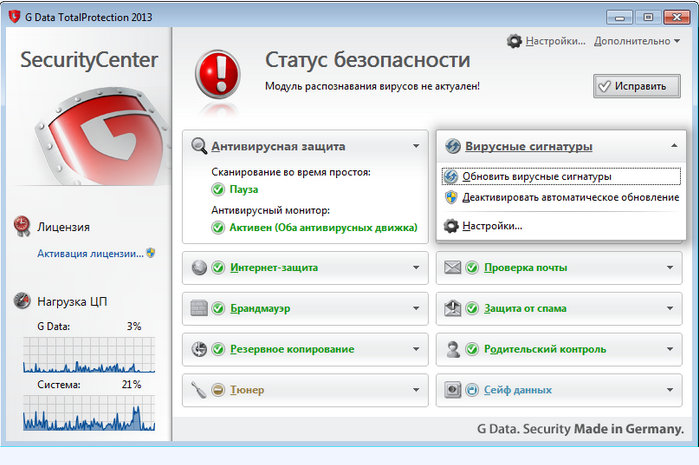This screenshot has height=465, width=699.
Task: Click green check status of Резервное копирование
Action: 218,349
